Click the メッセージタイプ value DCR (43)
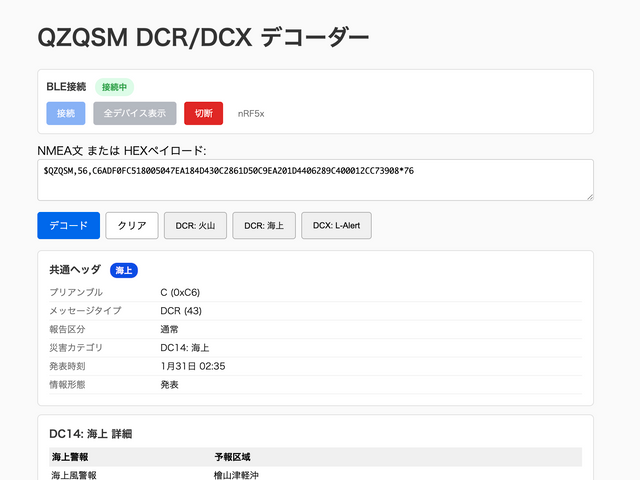Image resolution: width=640 pixels, height=480 pixels. (182, 311)
